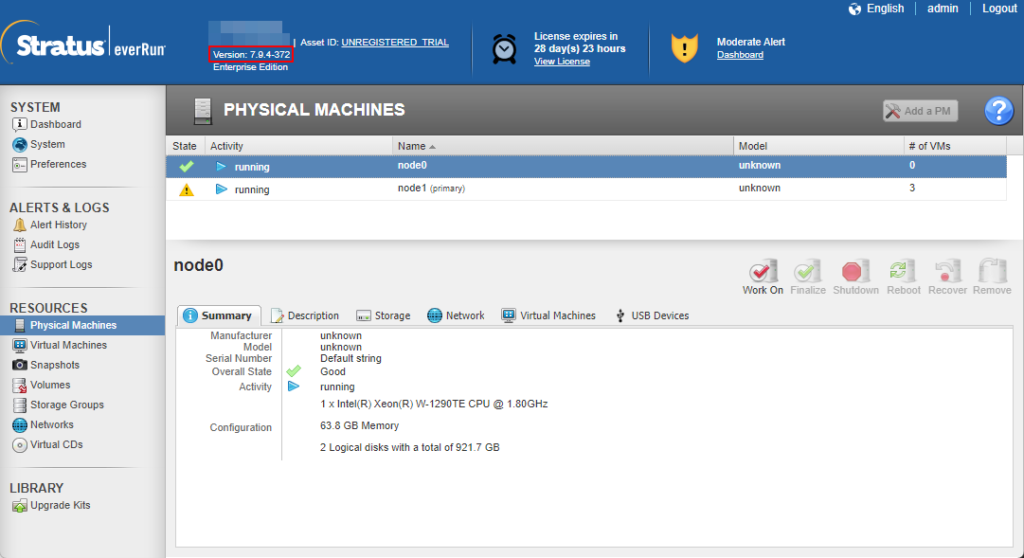Viewport: 1024px width, 558px height.
Task: Switch to the Virtual Machines tab
Action: 549,316
